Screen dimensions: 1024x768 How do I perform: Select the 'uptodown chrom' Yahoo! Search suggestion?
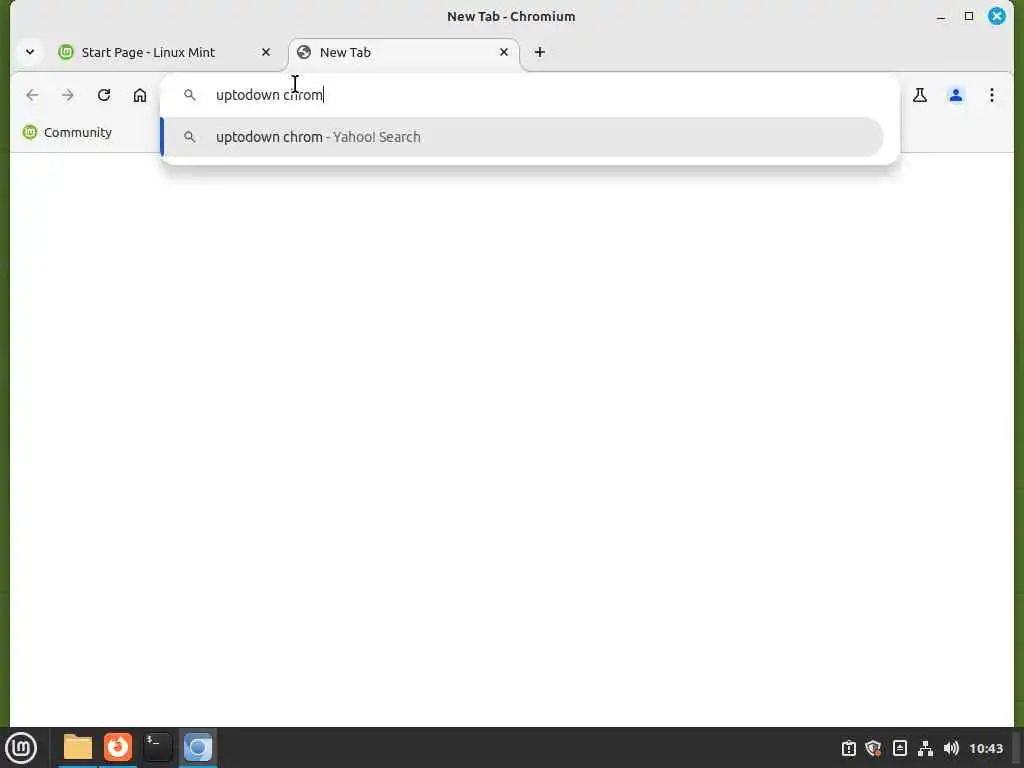pos(522,137)
